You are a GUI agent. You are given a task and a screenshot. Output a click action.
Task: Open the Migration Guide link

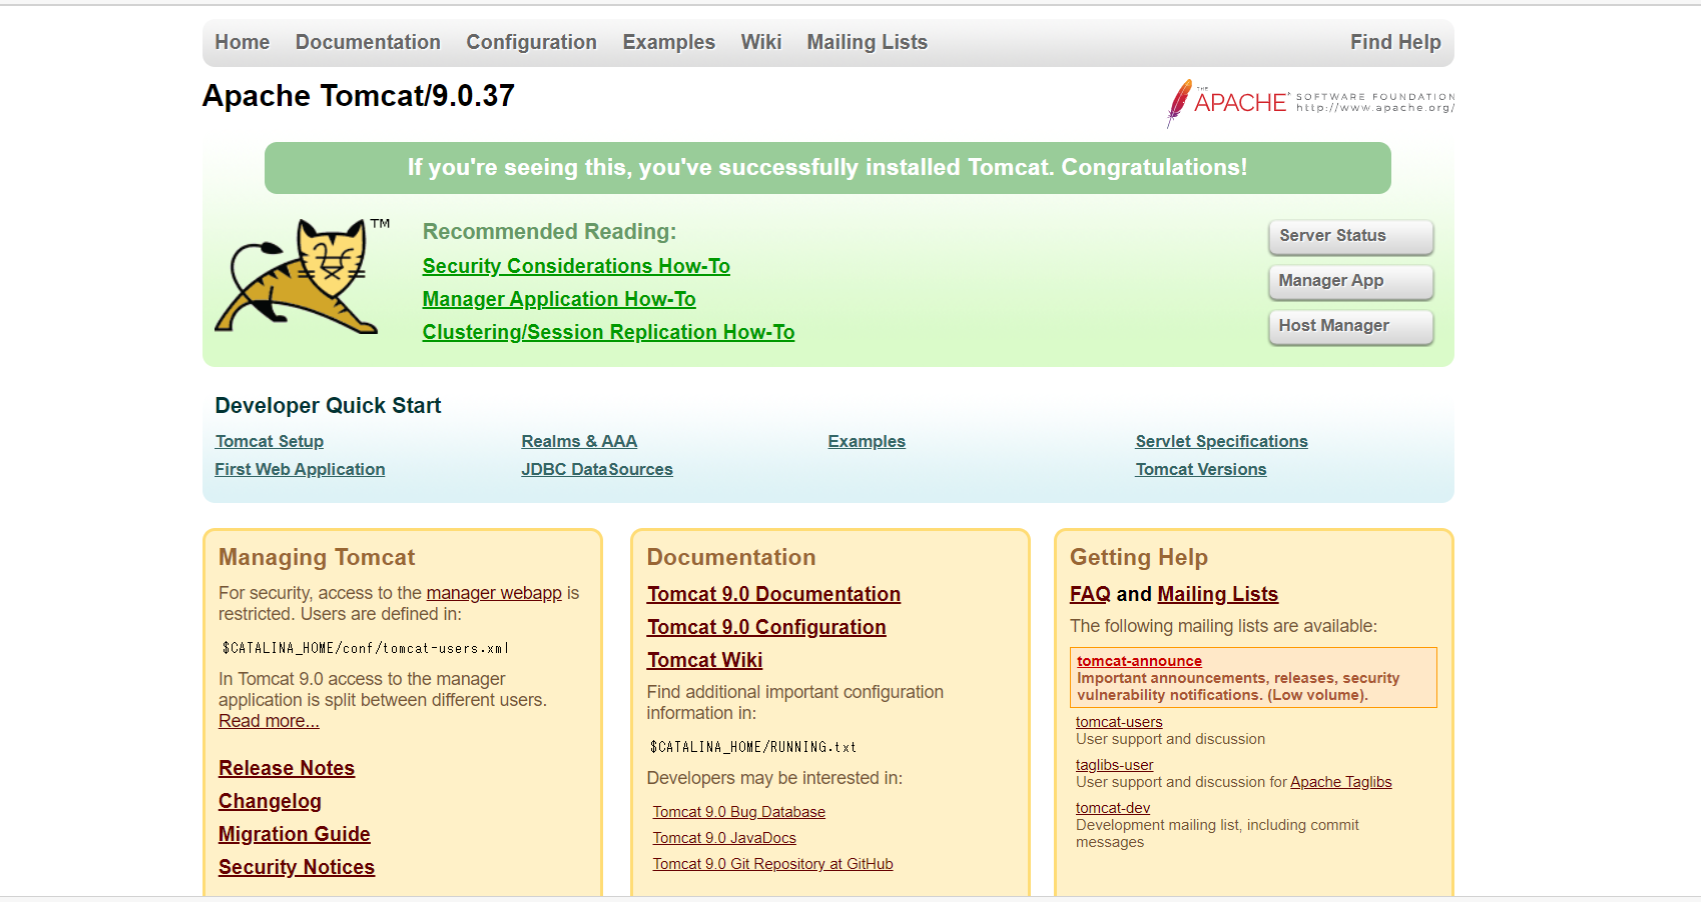point(294,834)
